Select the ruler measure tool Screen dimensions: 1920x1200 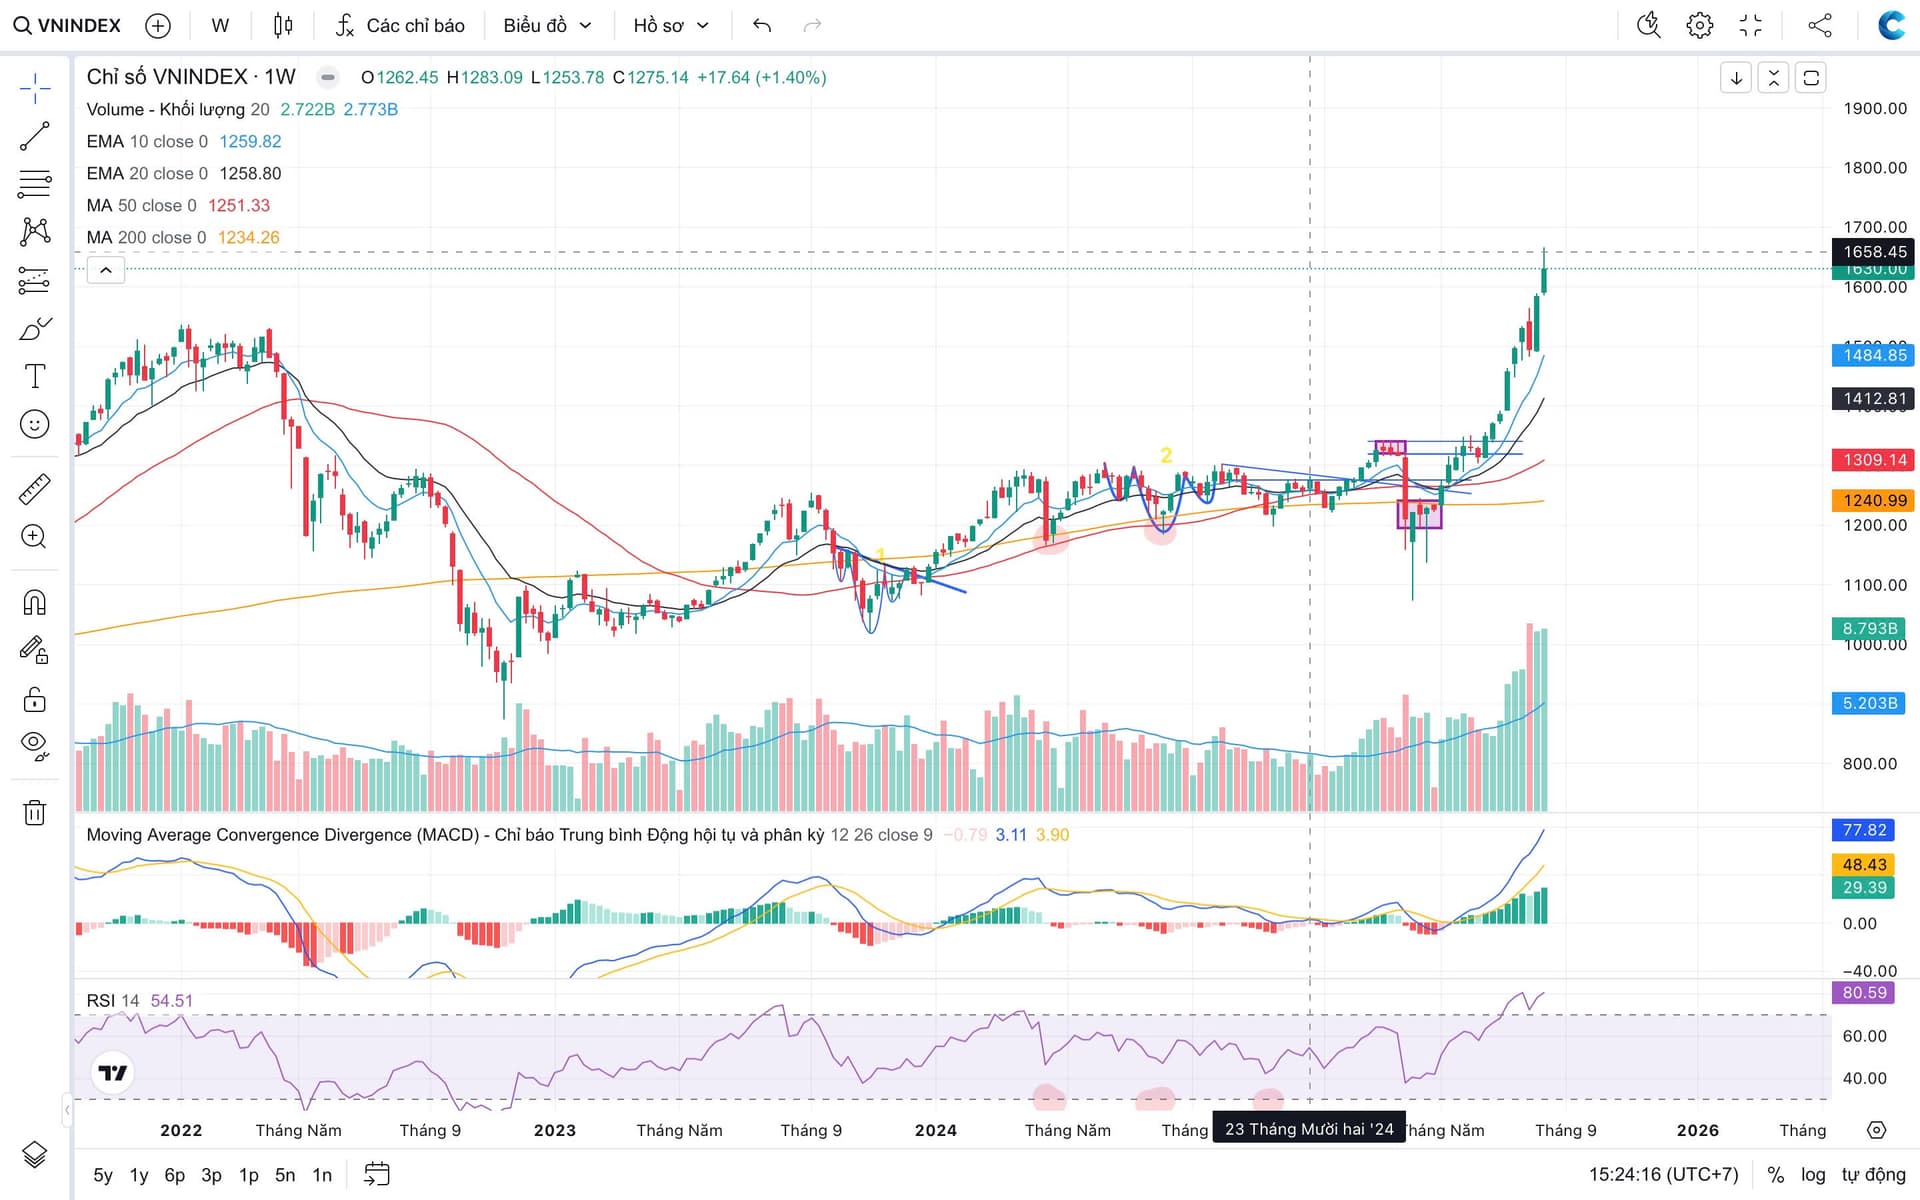click(34, 489)
